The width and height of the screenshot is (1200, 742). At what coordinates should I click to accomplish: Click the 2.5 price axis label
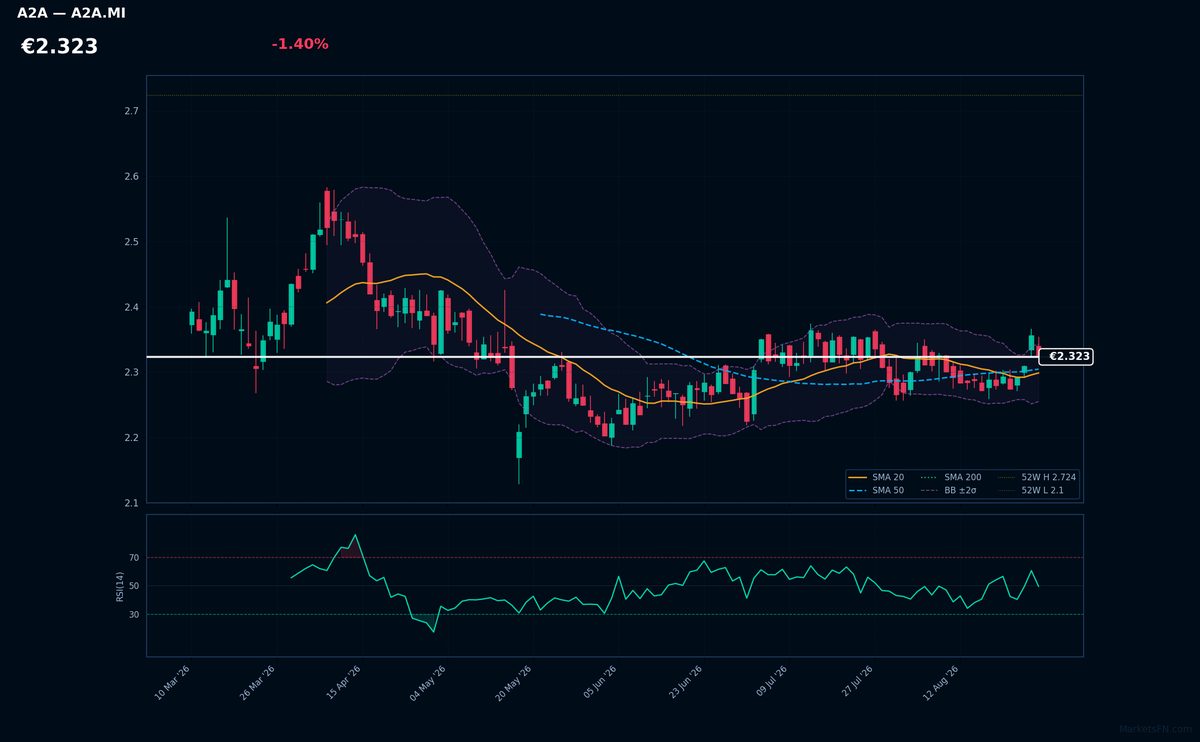(131, 242)
